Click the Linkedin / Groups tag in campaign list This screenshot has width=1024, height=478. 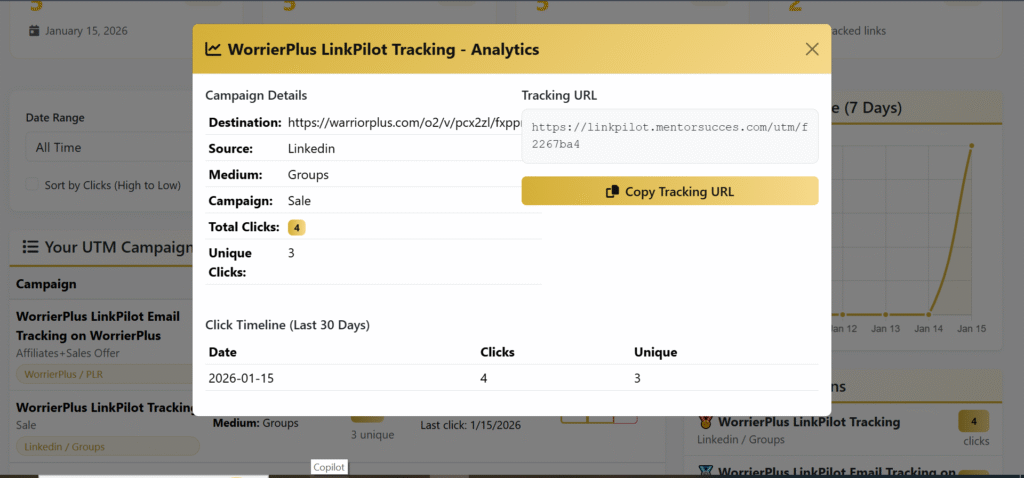pyautogui.click(x=65, y=447)
